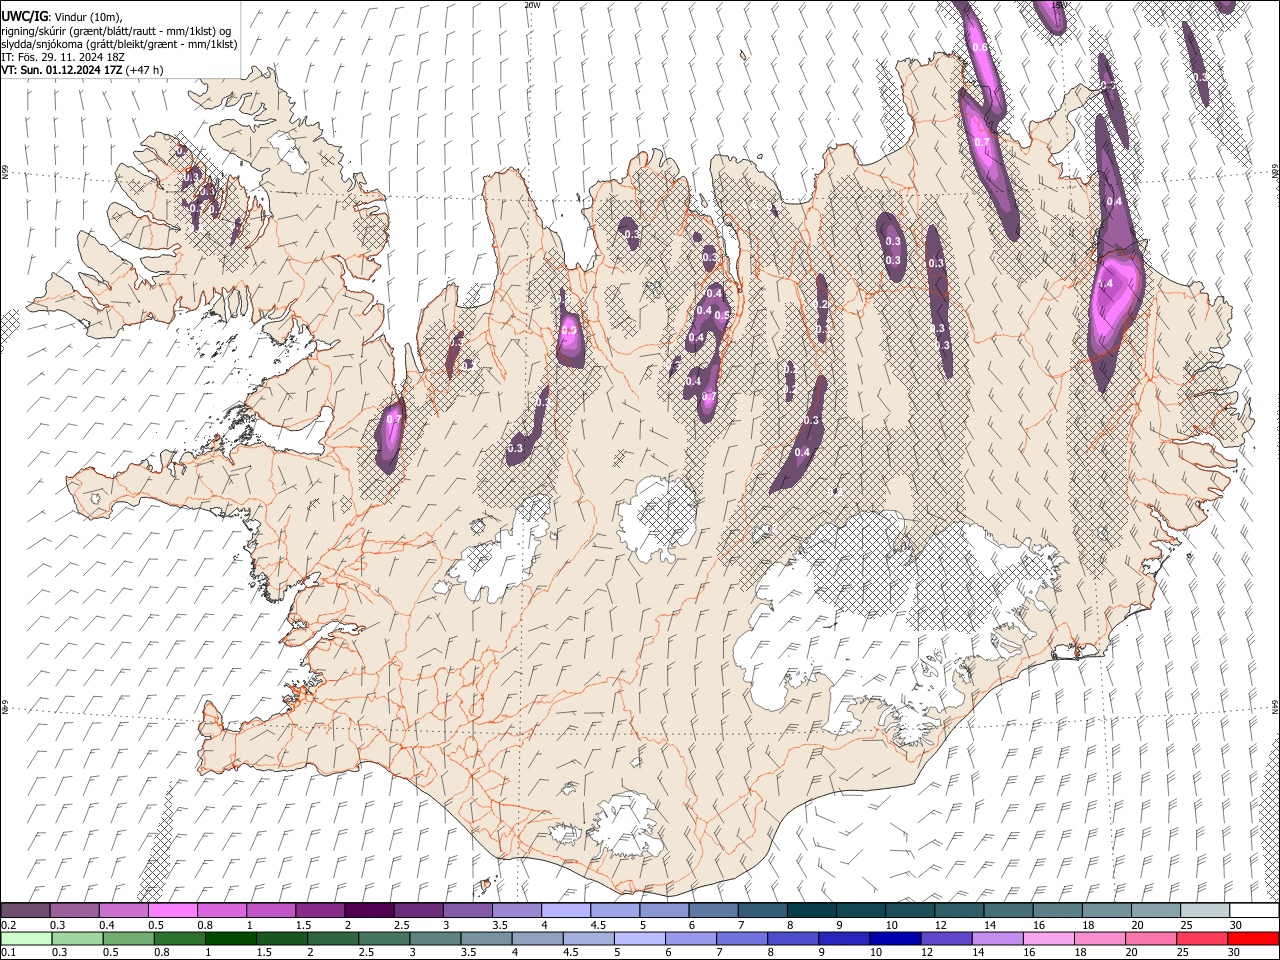1280x960 pixels.
Task: Pick the lower legend swatch labeled 7
Action: point(741,938)
